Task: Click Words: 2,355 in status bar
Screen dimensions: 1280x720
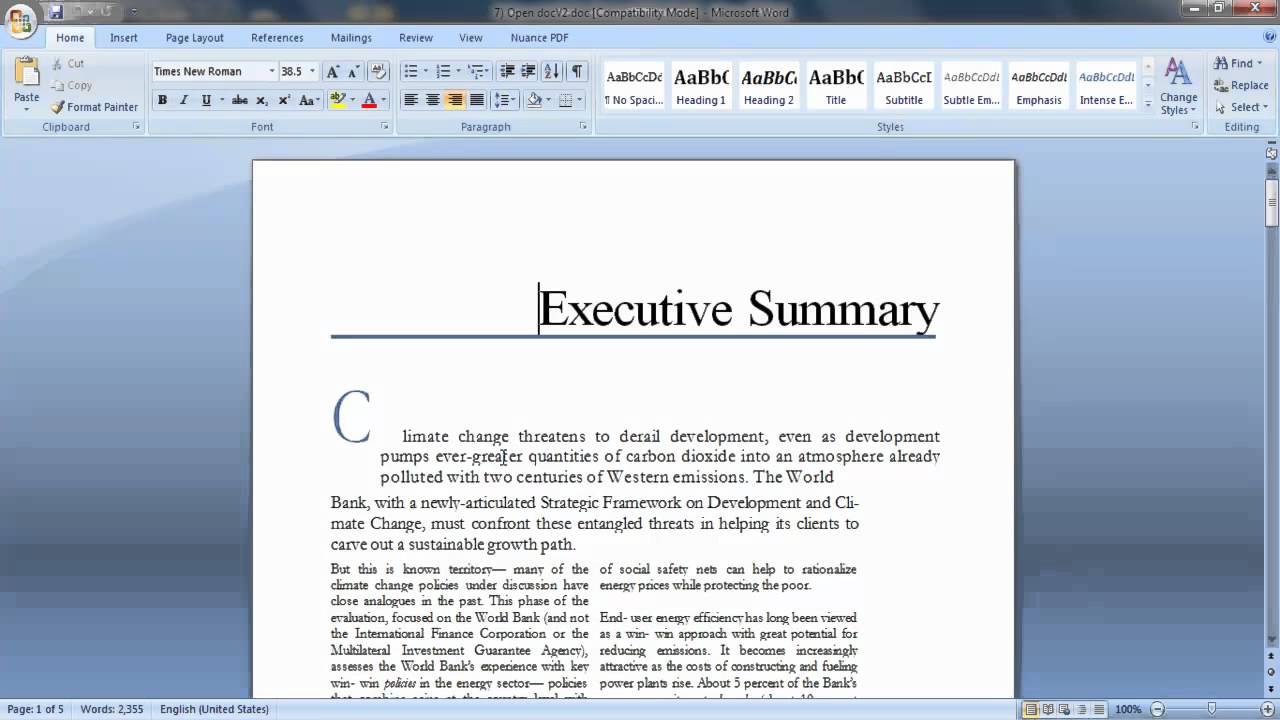Action: point(112,709)
